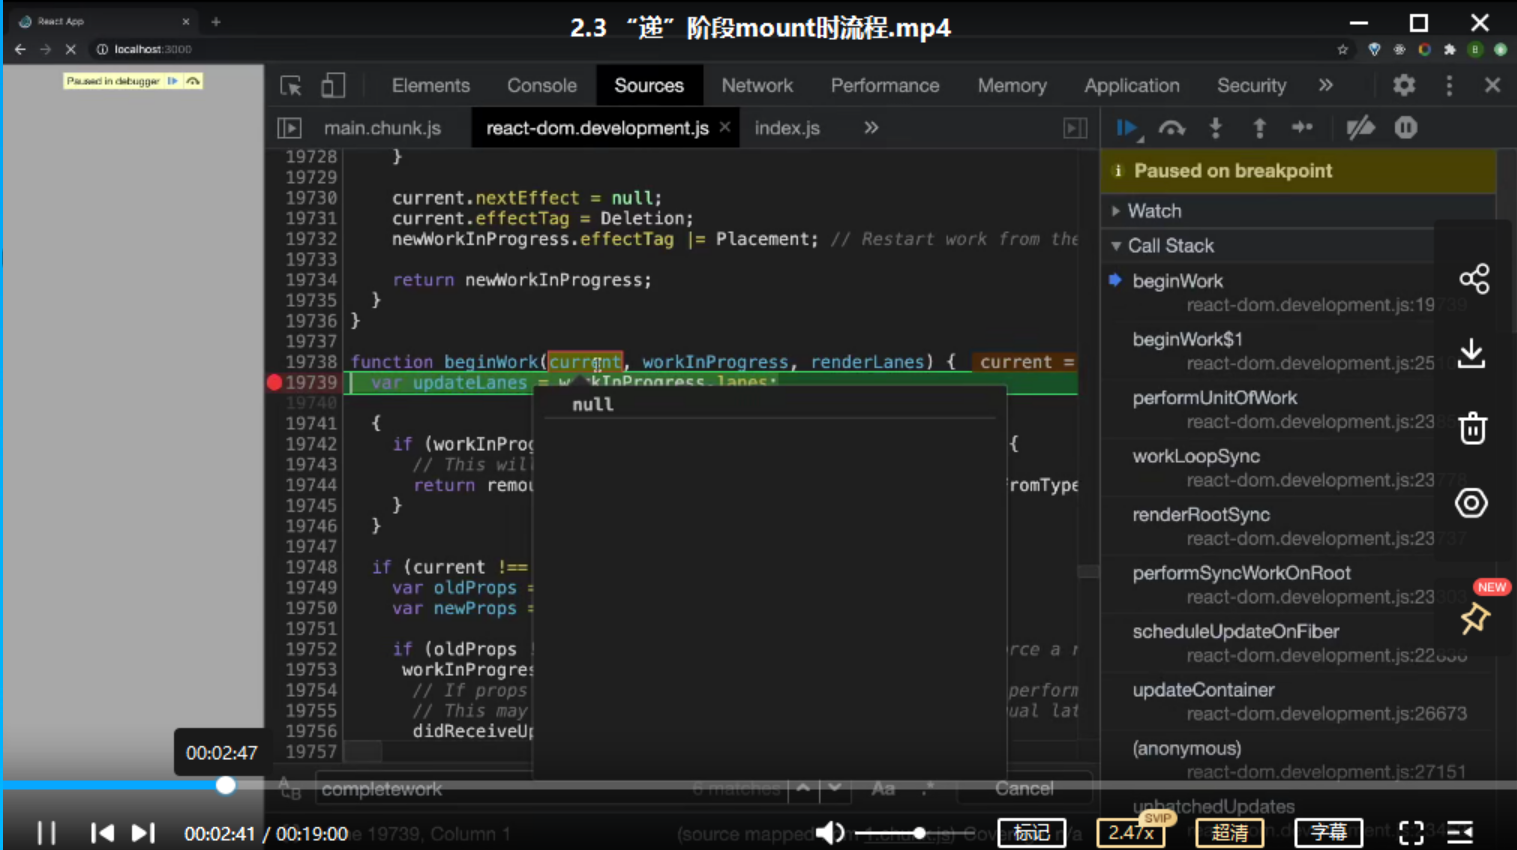Deactivate breakpoints toggle icon
Screen dimensions: 1517x850
tap(1360, 128)
